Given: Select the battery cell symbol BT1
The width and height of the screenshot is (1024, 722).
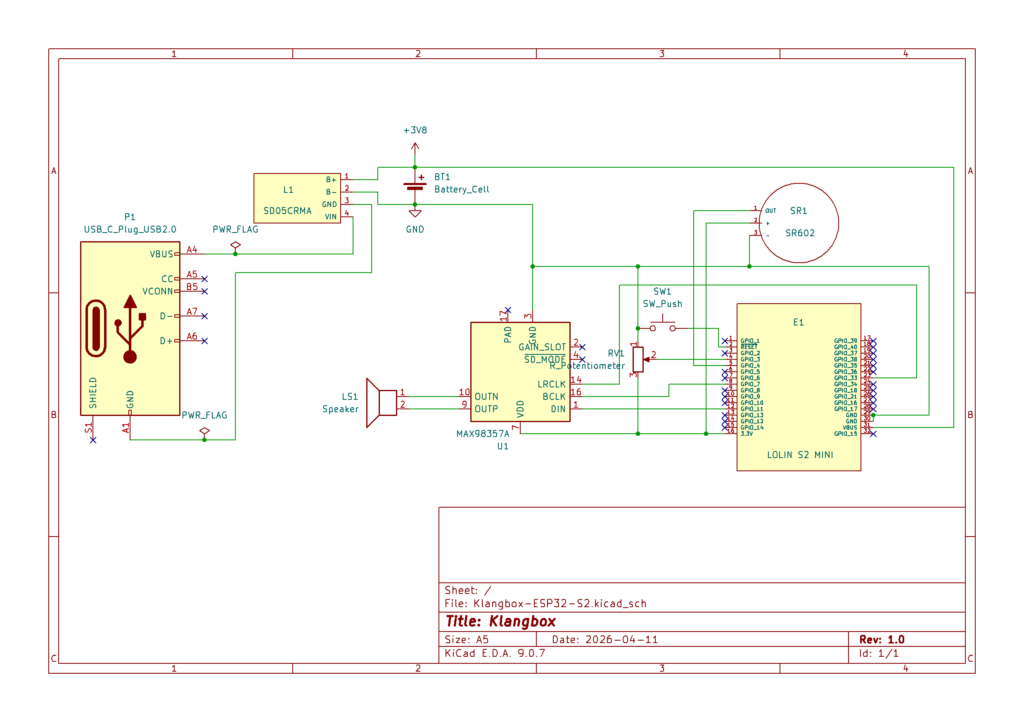Looking at the screenshot, I should click(414, 184).
